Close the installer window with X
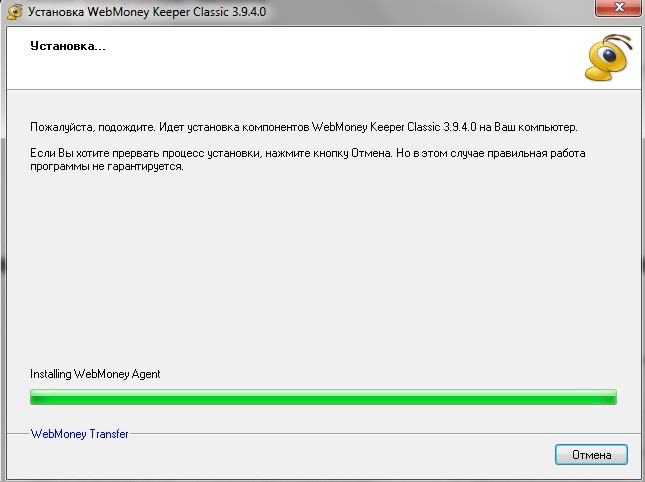Image resolution: width=645 pixels, height=482 pixels. (618, 7)
